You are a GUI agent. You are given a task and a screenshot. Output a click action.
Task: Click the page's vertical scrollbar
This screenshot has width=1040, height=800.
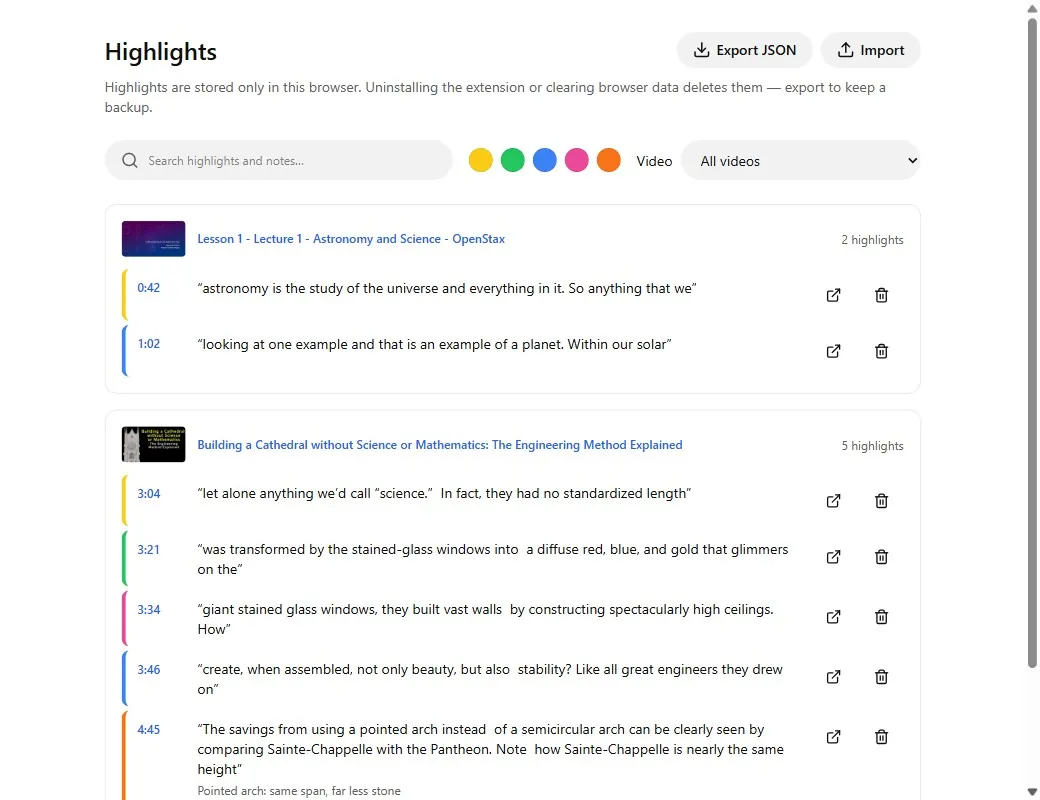point(1032,343)
